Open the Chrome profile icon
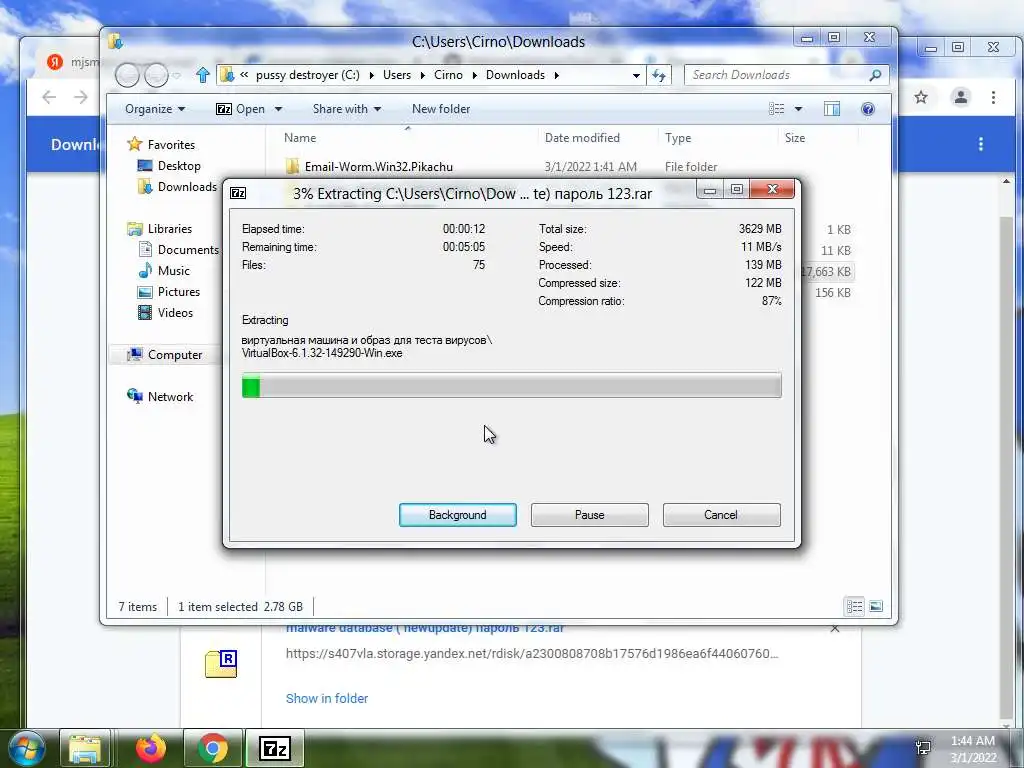 coord(961,97)
